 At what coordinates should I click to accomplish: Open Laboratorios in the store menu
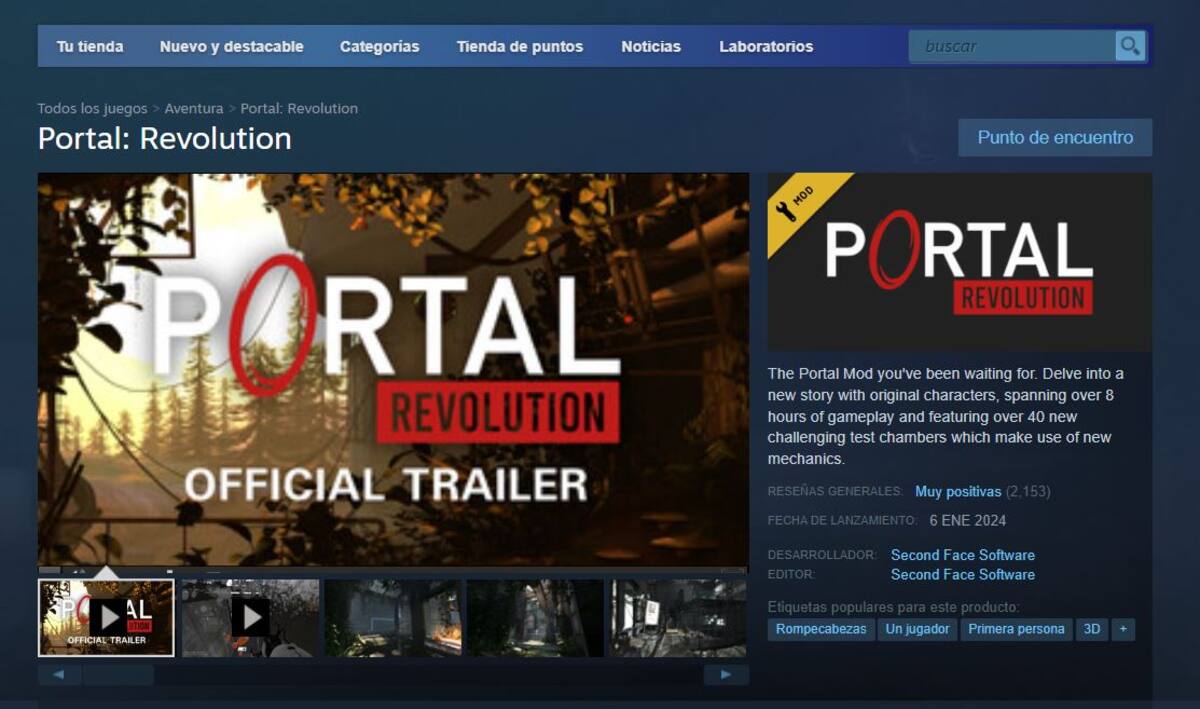tap(766, 46)
